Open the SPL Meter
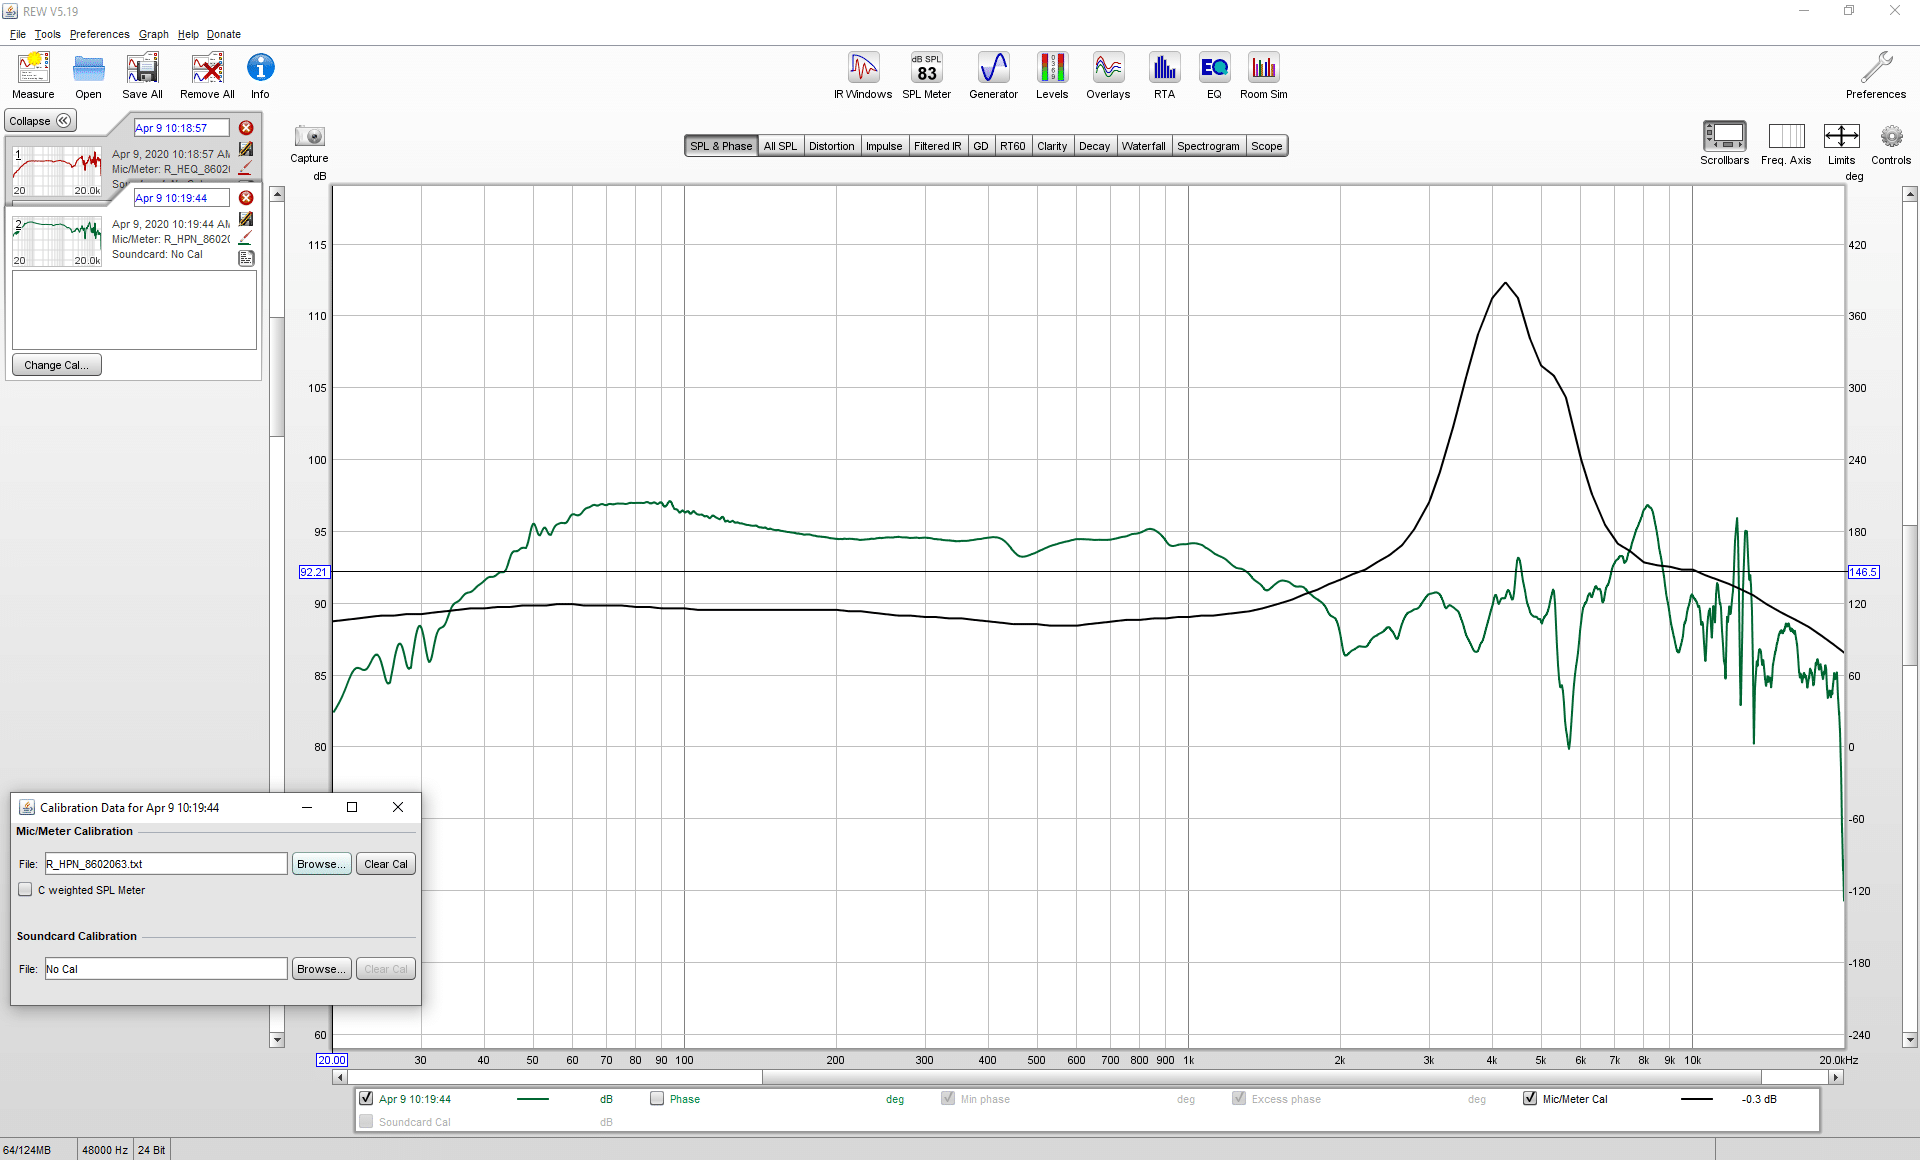 (x=926, y=76)
